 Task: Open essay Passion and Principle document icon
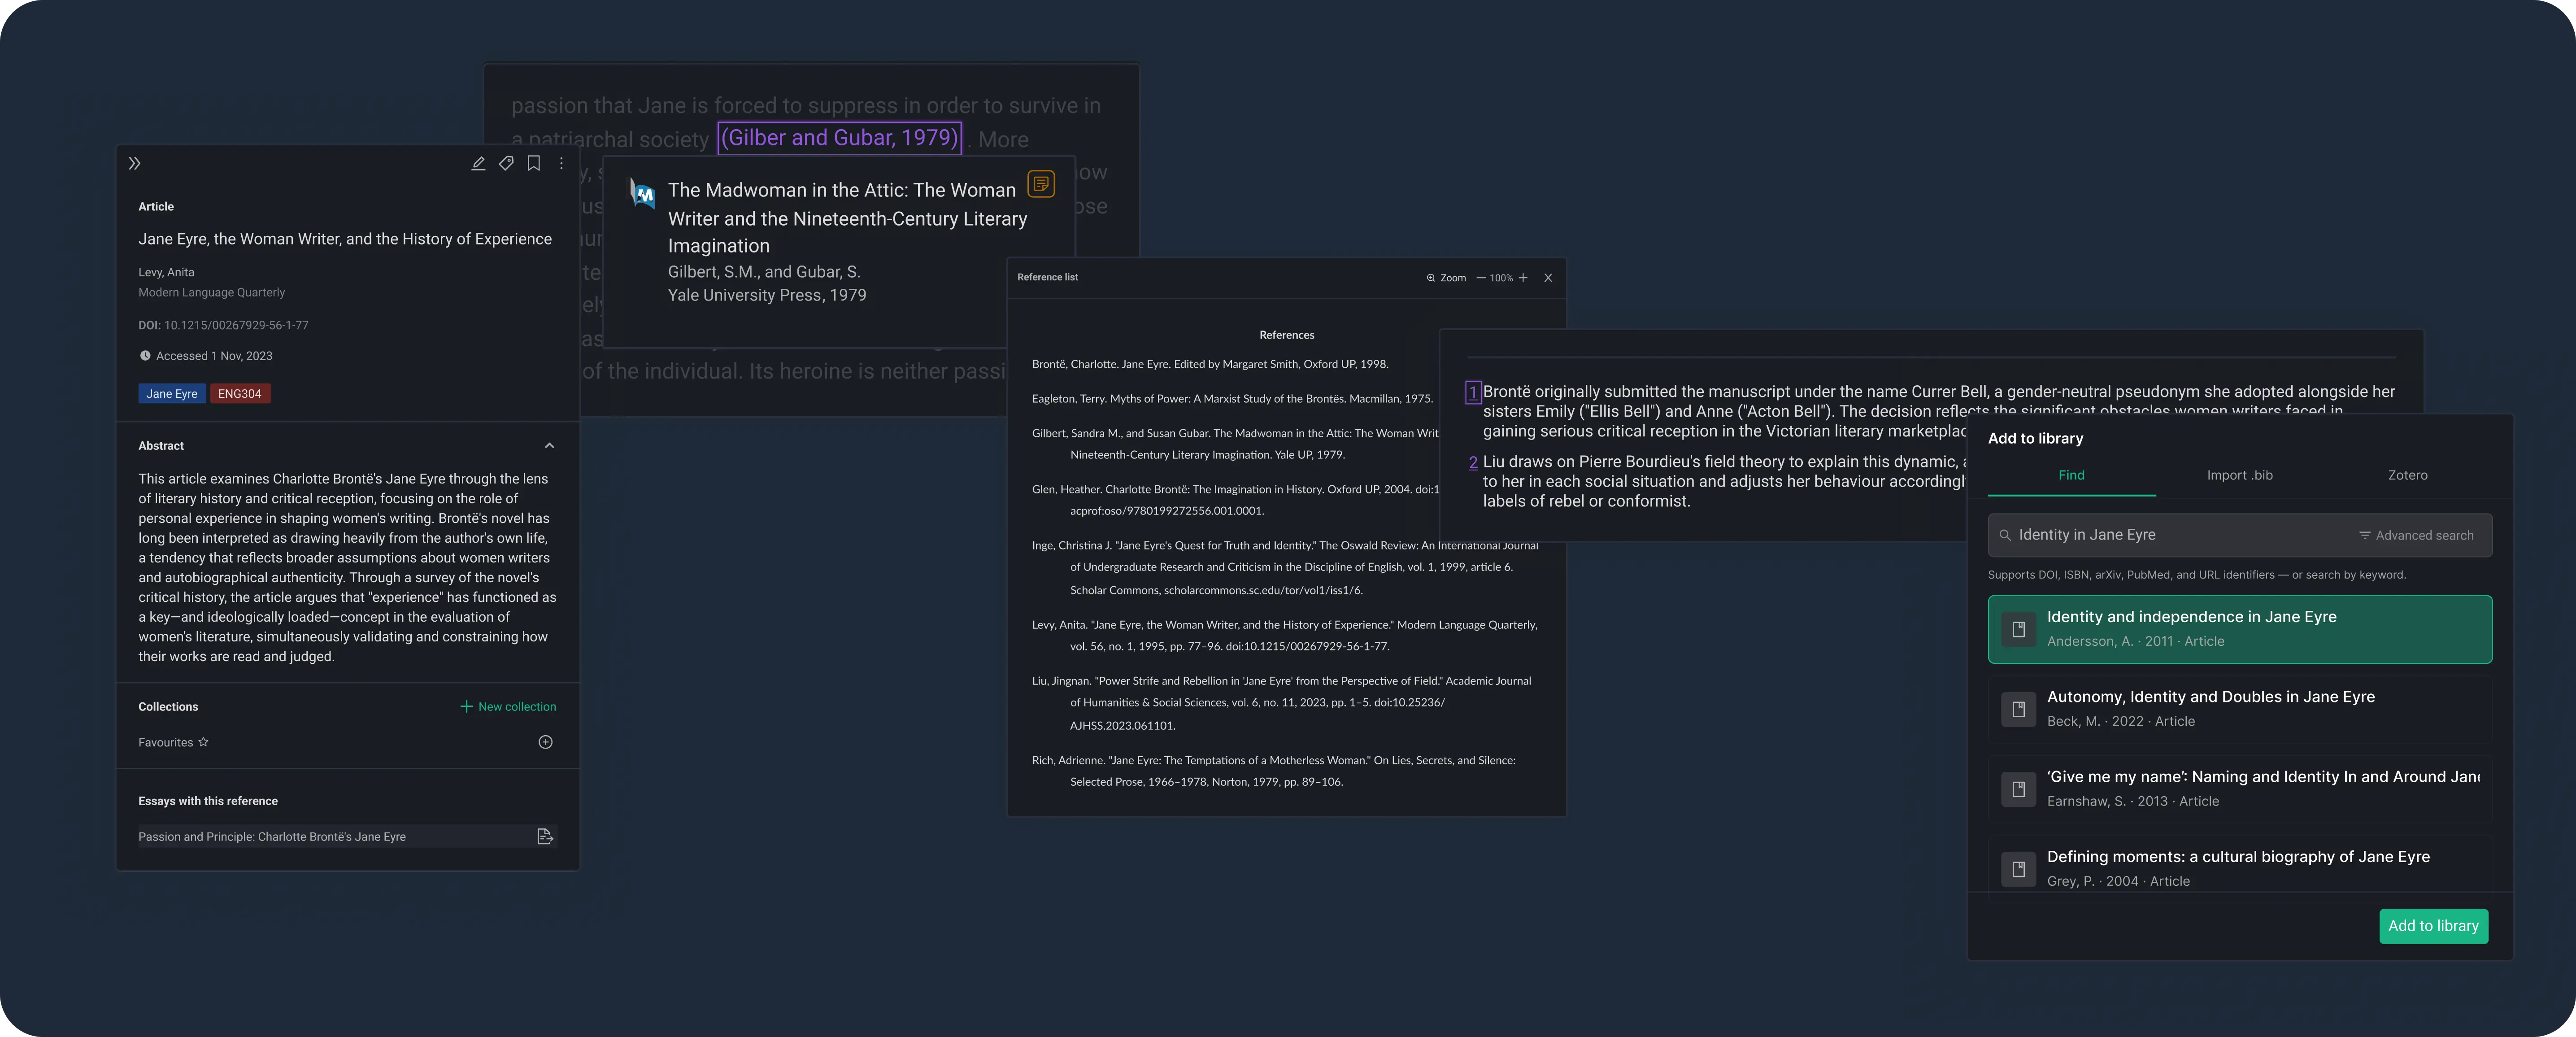coord(545,837)
